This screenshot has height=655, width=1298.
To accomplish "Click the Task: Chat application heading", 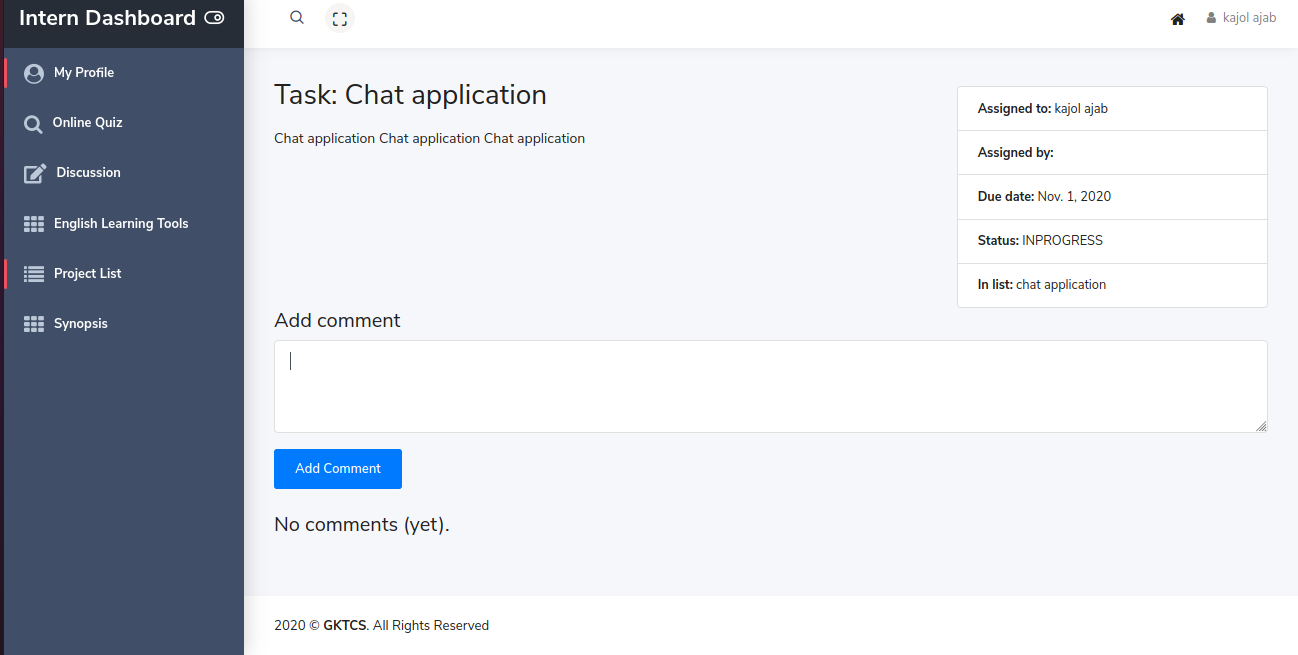I will coord(410,95).
